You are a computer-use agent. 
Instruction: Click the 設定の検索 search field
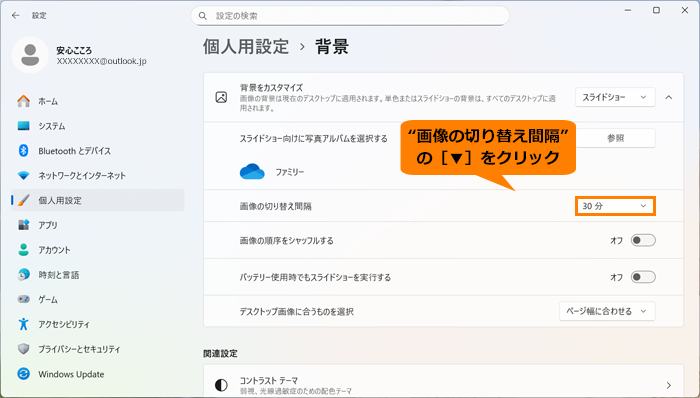coord(350,16)
